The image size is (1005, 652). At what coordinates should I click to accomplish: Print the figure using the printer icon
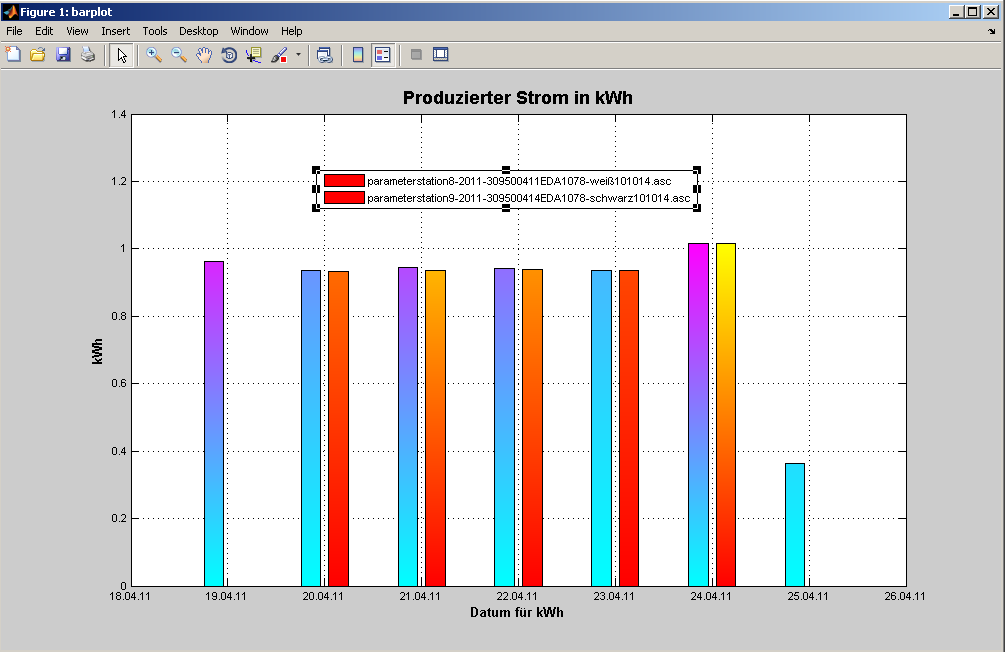tap(88, 55)
